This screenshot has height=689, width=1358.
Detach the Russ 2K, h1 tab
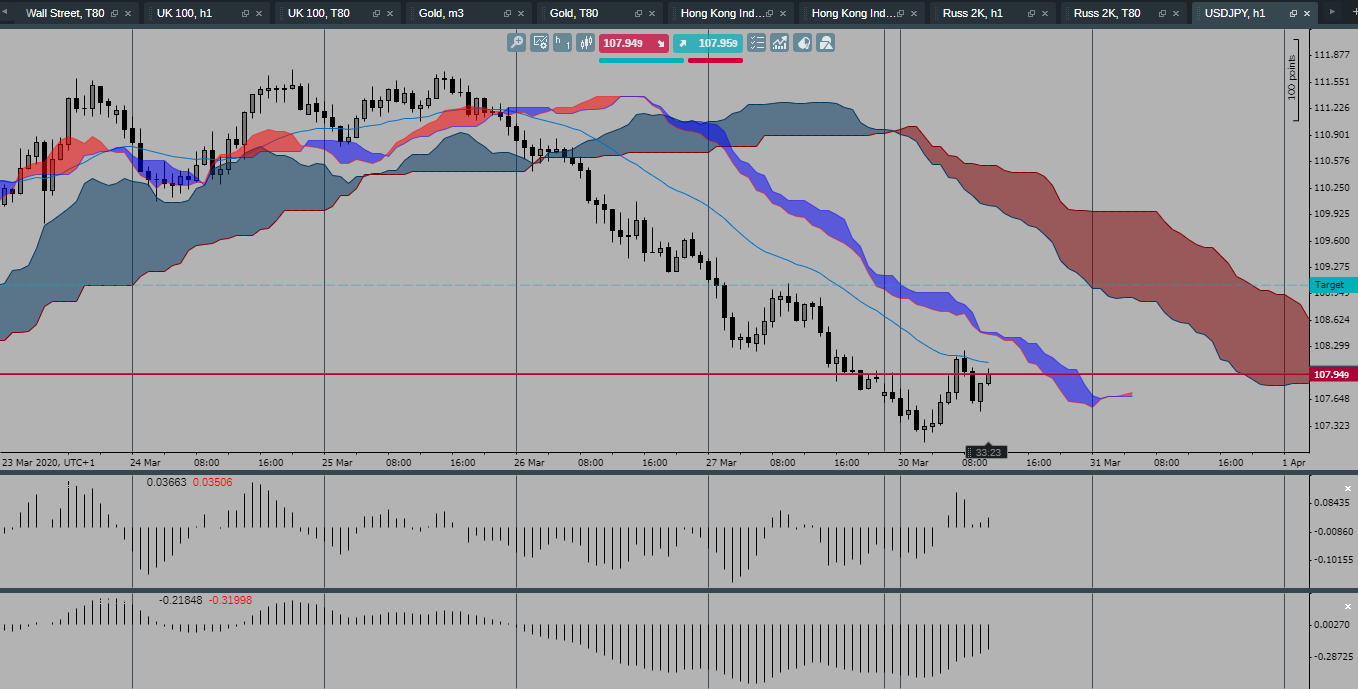point(1032,14)
